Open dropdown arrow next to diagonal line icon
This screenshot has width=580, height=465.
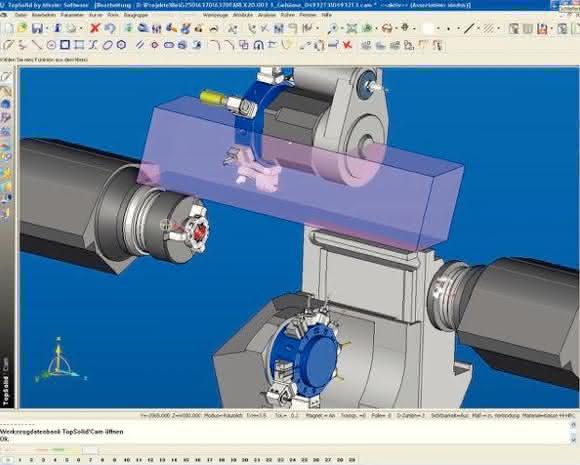[x=478, y=28]
